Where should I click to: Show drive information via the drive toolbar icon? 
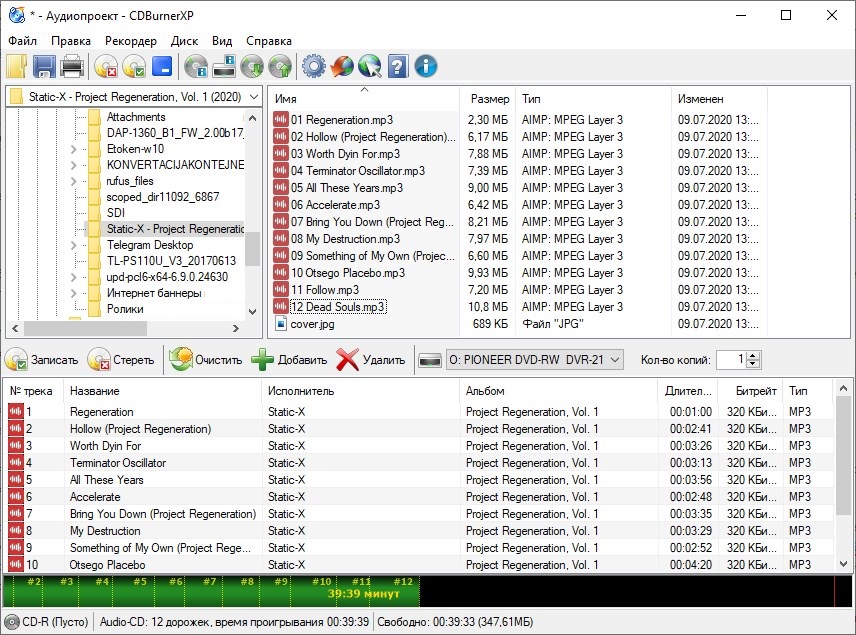224,67
